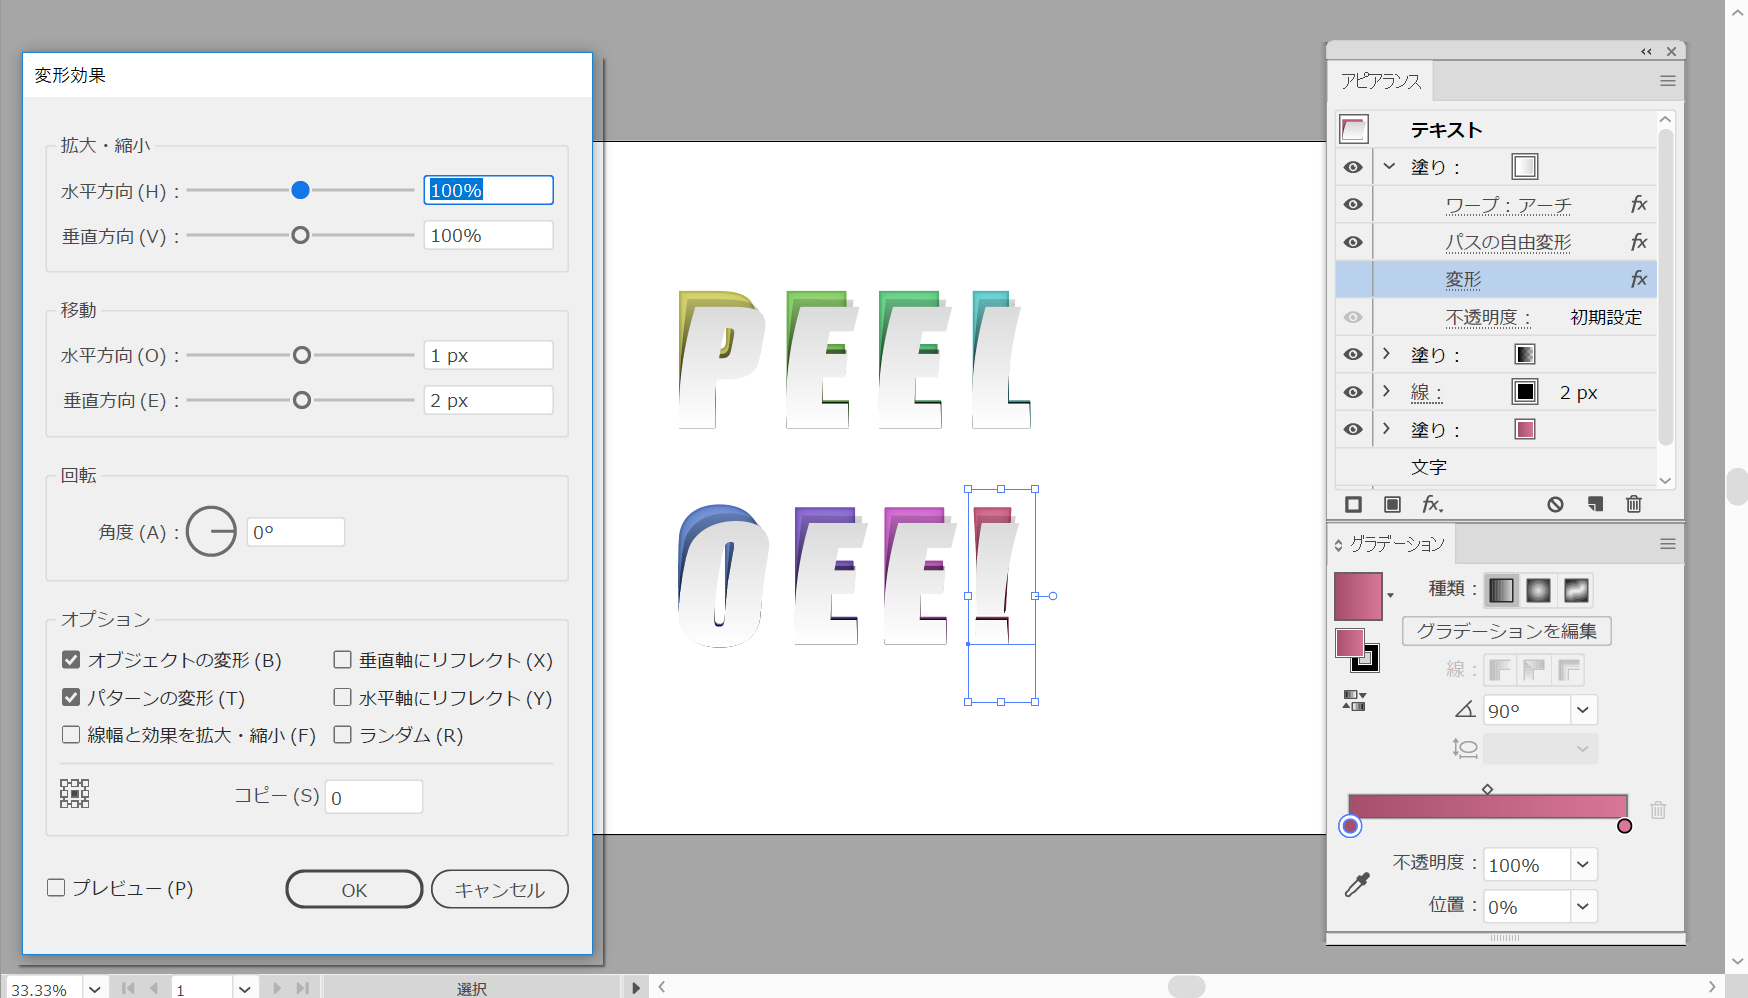Click the add new stroke icon

coord(1353,504)
